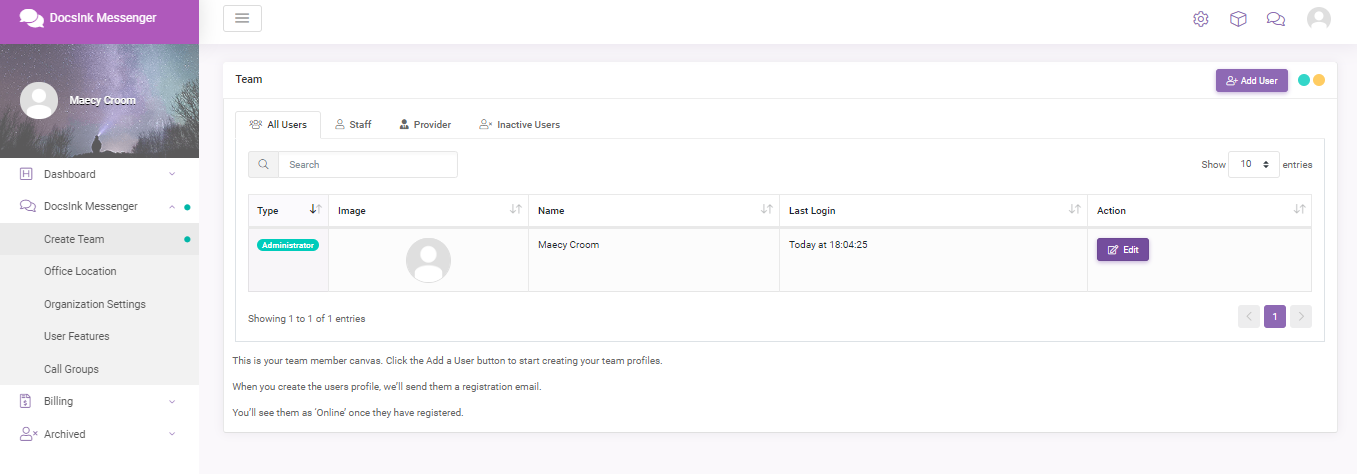1357x474 pixels.
Task: Sort table by Type column arrows
Action: tap(314, 210)
